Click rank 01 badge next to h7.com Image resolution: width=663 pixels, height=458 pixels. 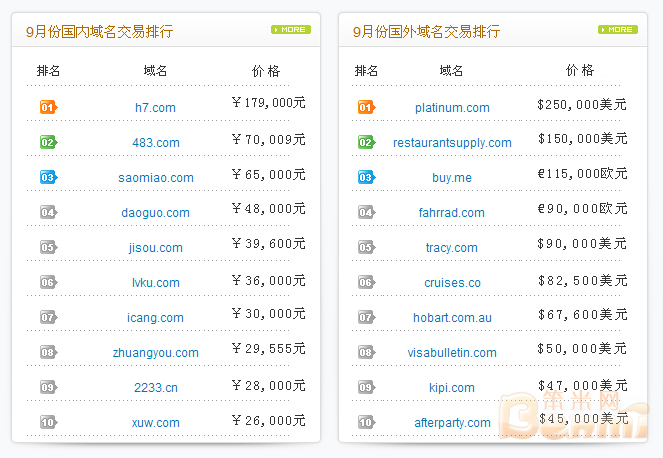[x=49, y=107]
